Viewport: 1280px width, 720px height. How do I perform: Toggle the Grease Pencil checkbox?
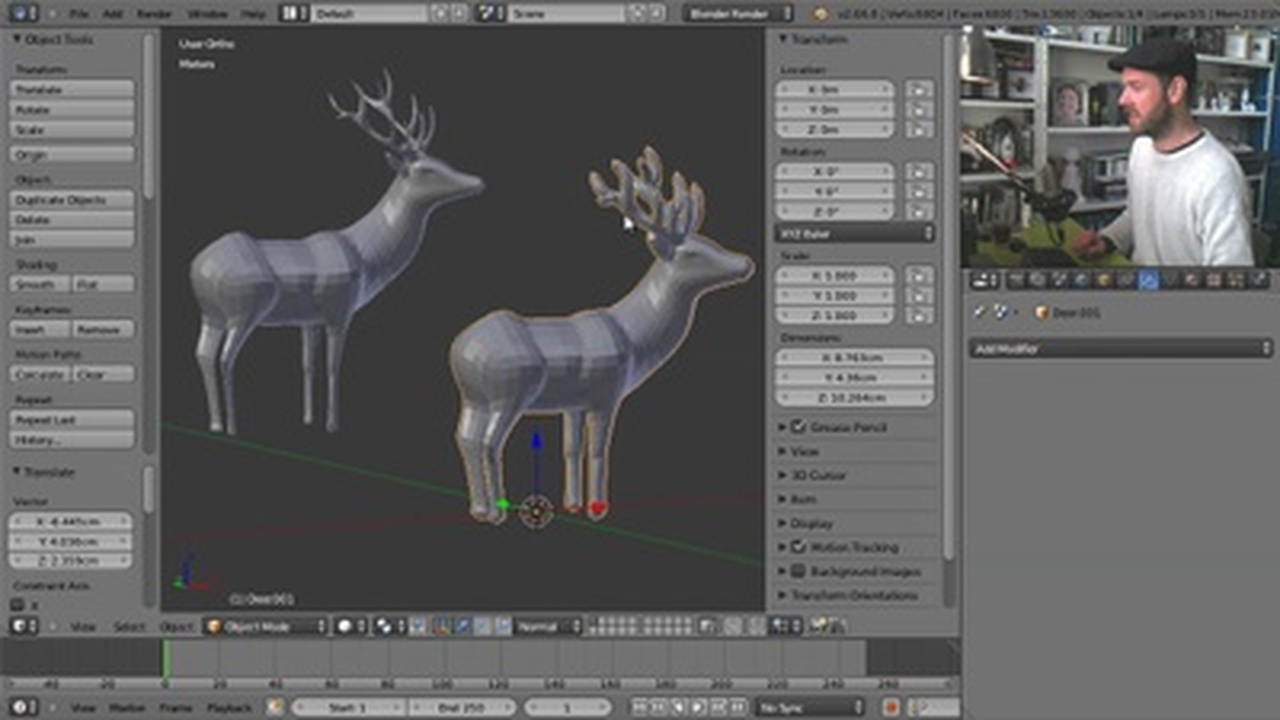click(798, 427)
